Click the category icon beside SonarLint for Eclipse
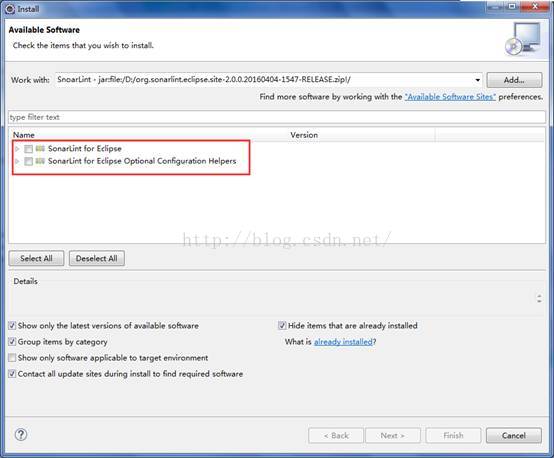The height and width of the screenshot is (458, 554). [40, 148]
